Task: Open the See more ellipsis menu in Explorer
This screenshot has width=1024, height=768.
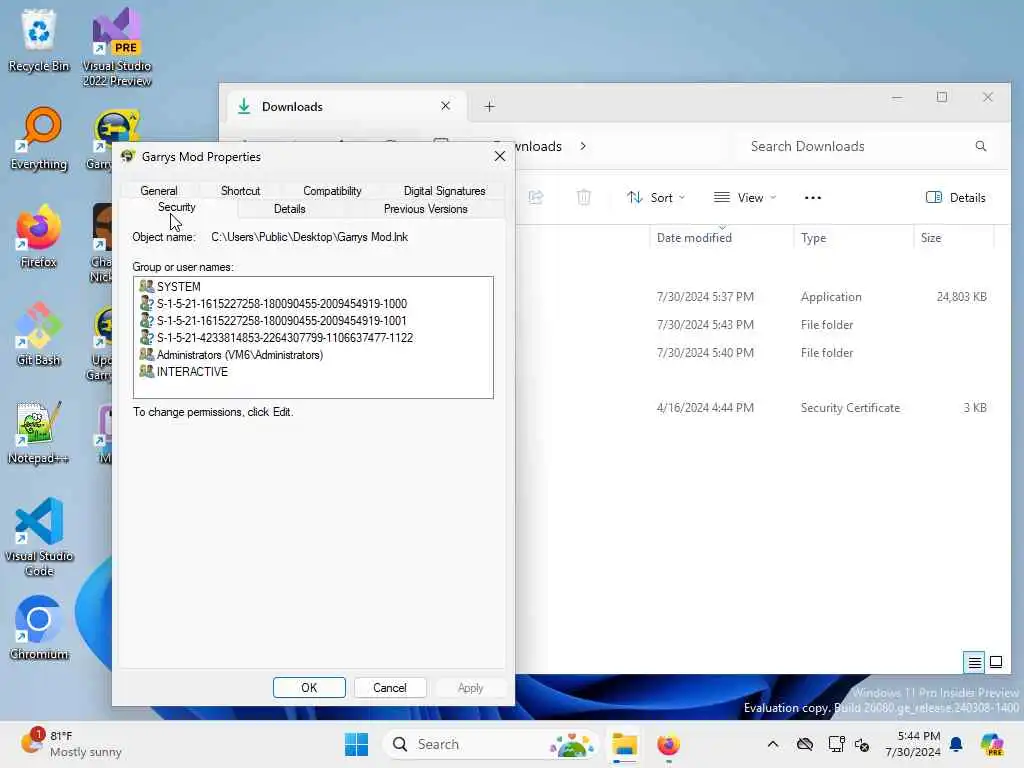Action: tap(812, 198)
